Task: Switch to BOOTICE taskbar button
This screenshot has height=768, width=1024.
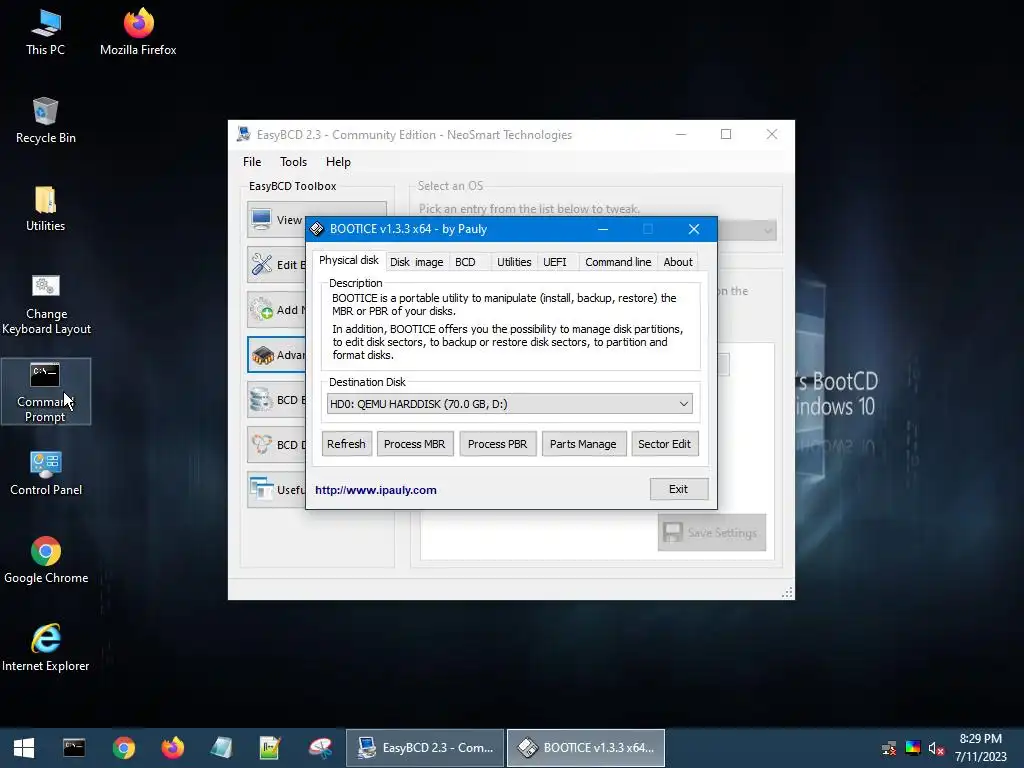Action: point(586,748)
